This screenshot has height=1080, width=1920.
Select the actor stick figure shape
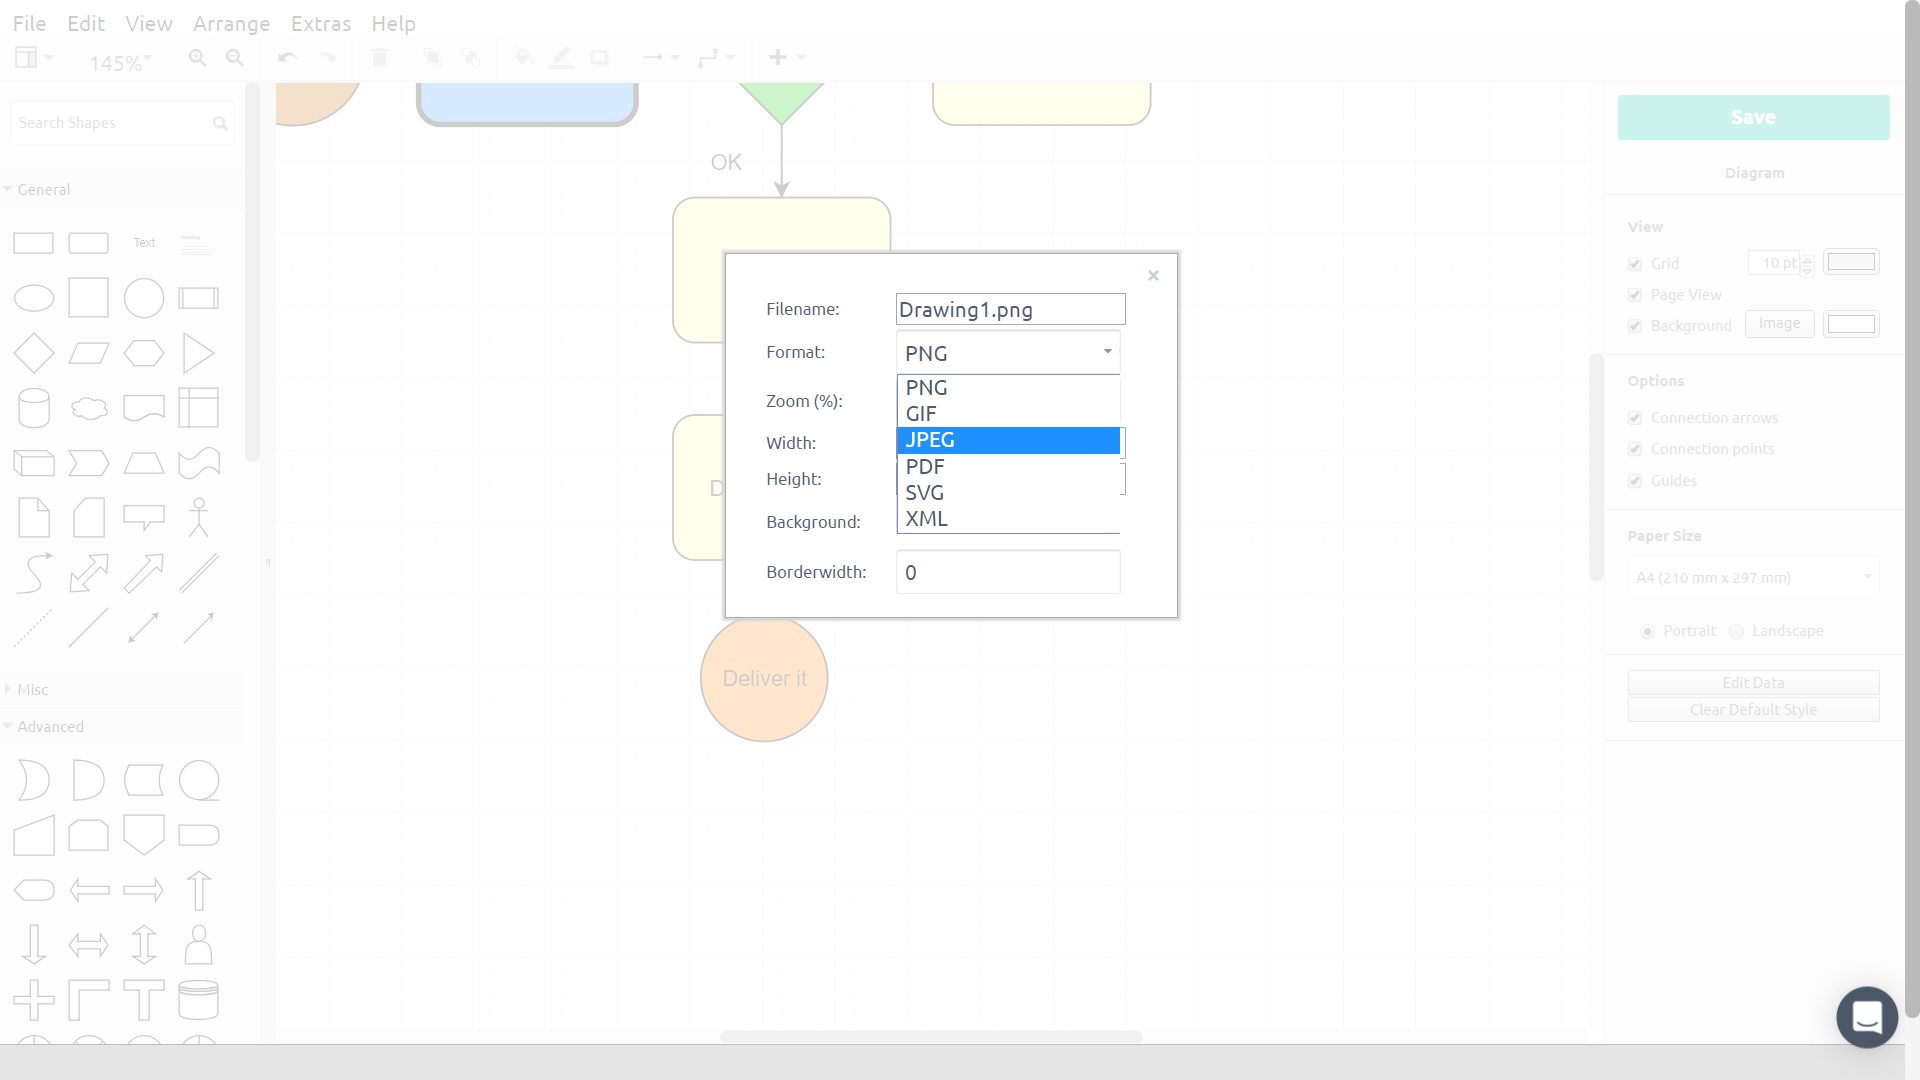(198, 518)
